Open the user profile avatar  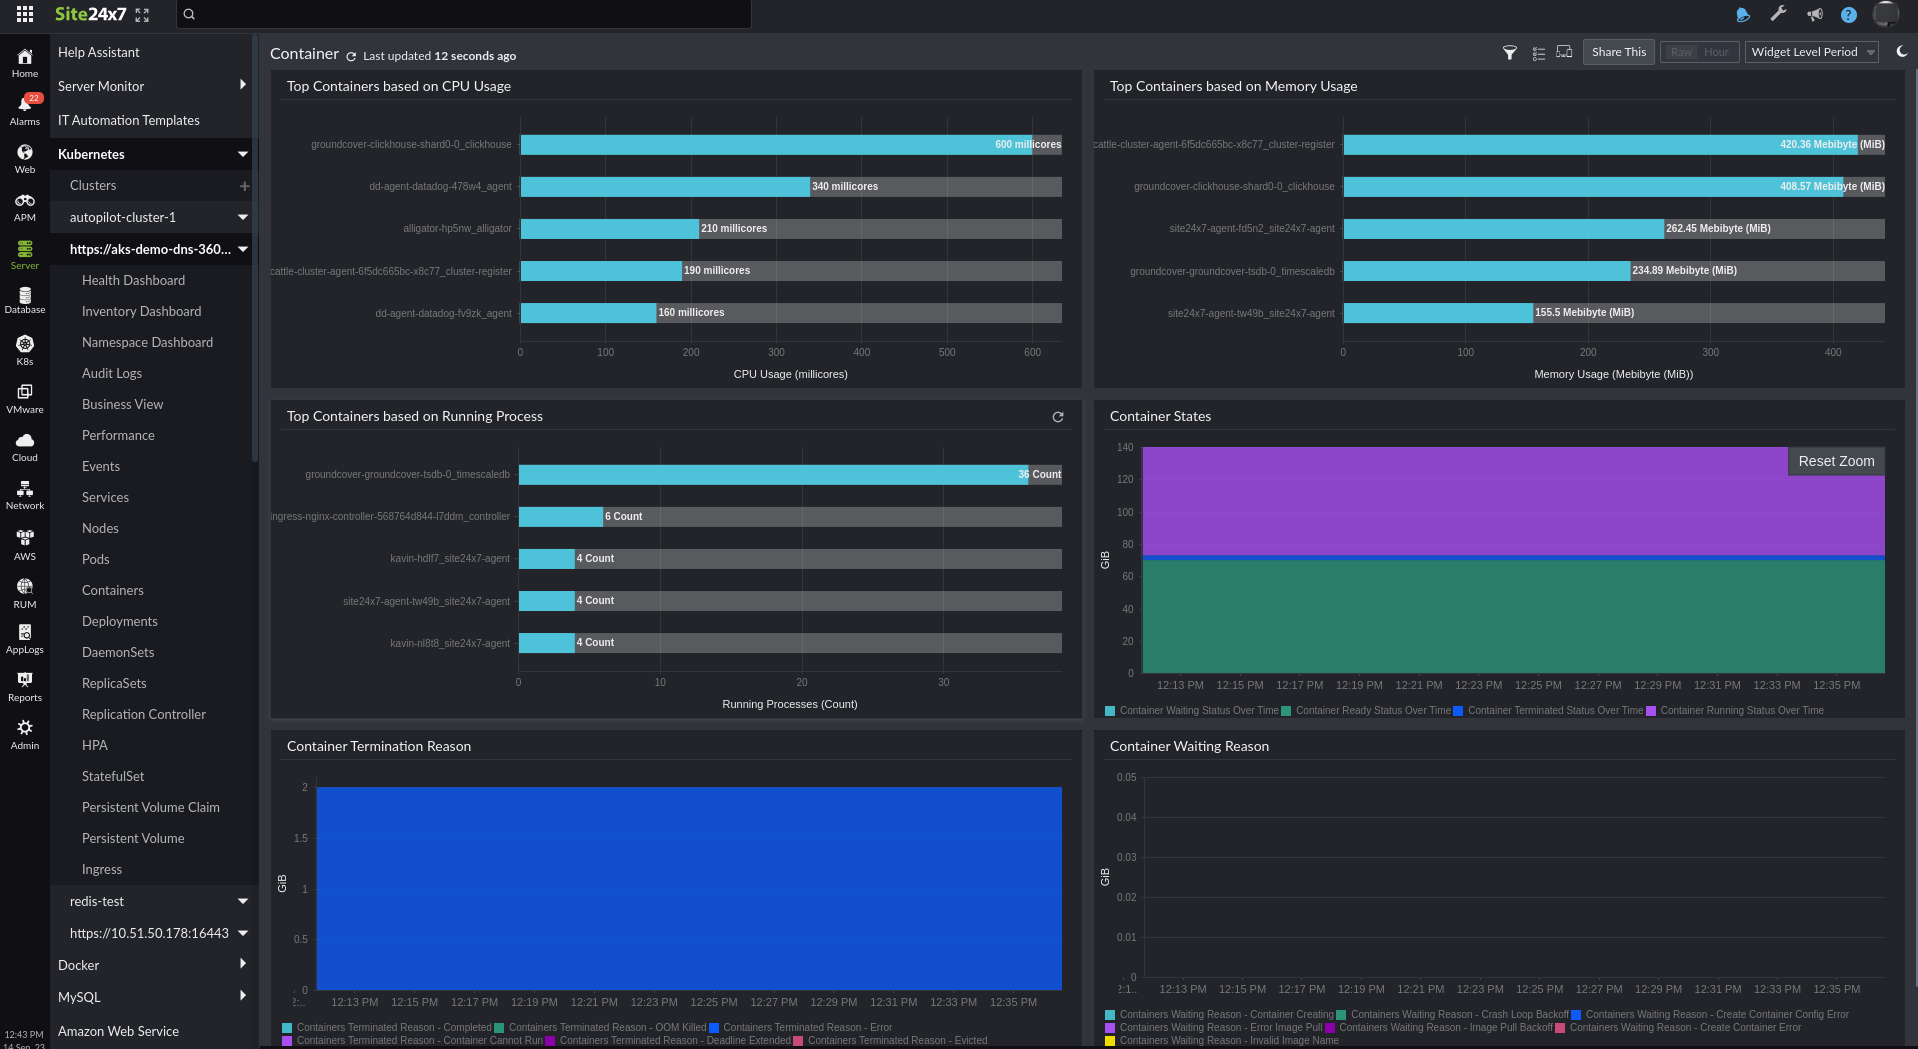point(1886,14)
